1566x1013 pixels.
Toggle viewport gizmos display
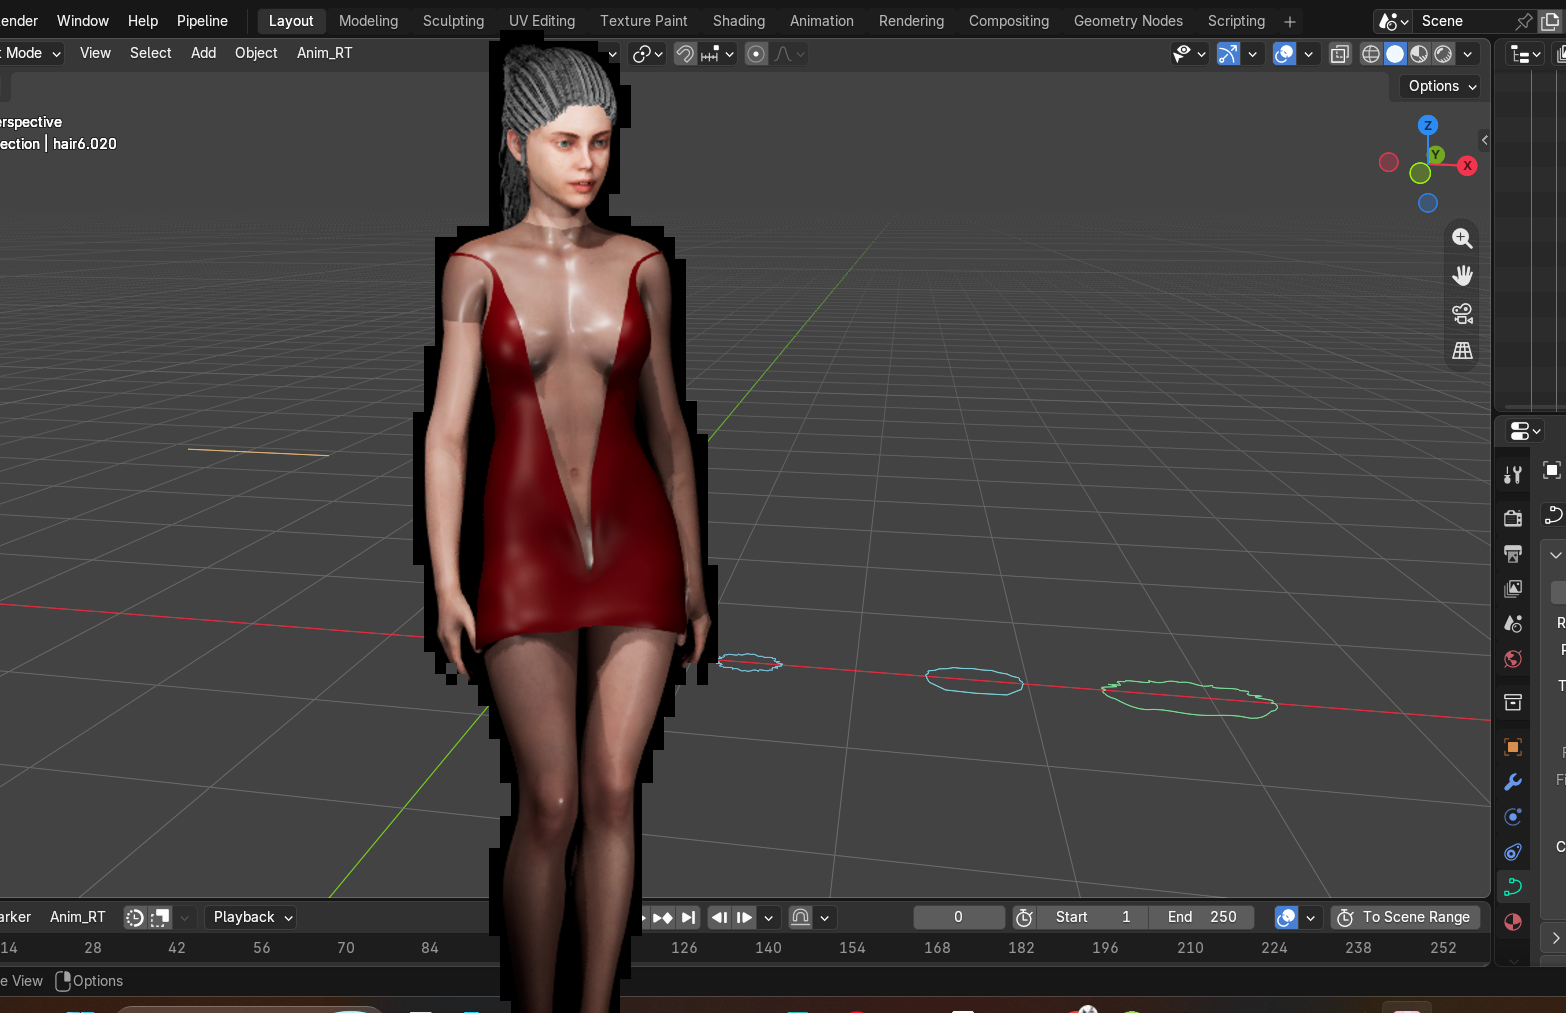coord(1228,54)
